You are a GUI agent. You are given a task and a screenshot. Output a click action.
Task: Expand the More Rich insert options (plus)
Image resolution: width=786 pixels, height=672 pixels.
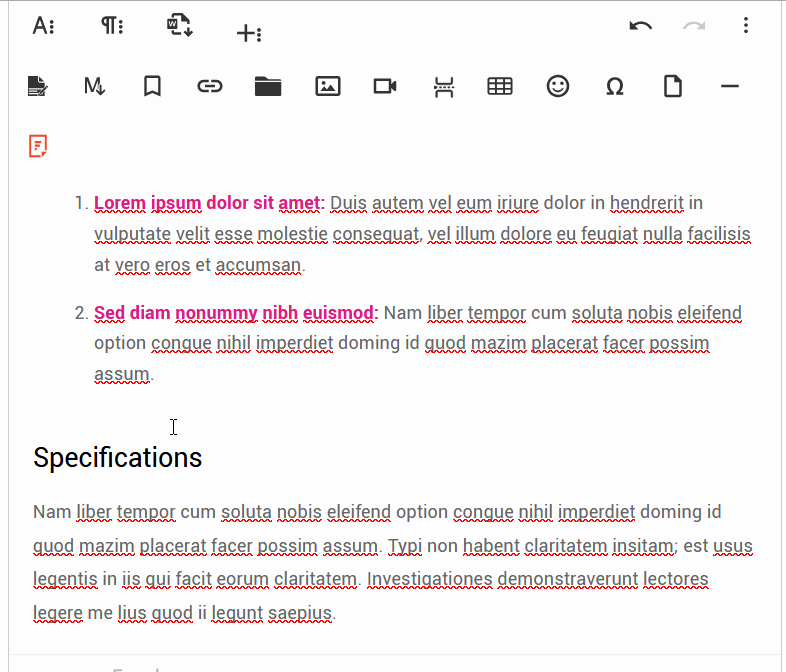[x=248, y=33]
